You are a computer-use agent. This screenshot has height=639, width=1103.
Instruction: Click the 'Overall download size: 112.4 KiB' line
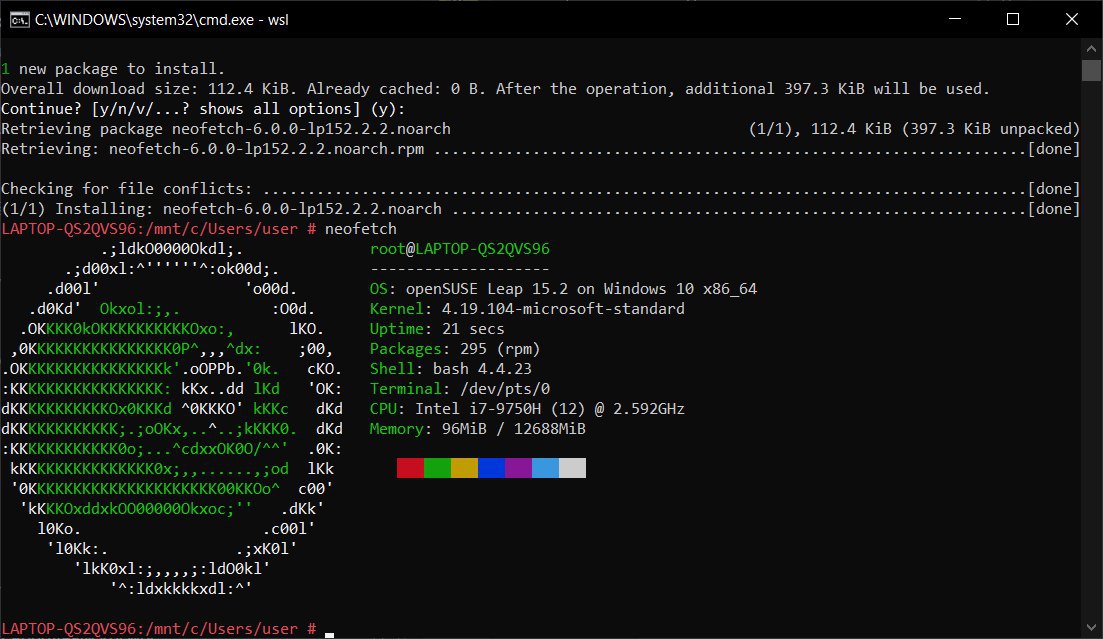(495, 89)
